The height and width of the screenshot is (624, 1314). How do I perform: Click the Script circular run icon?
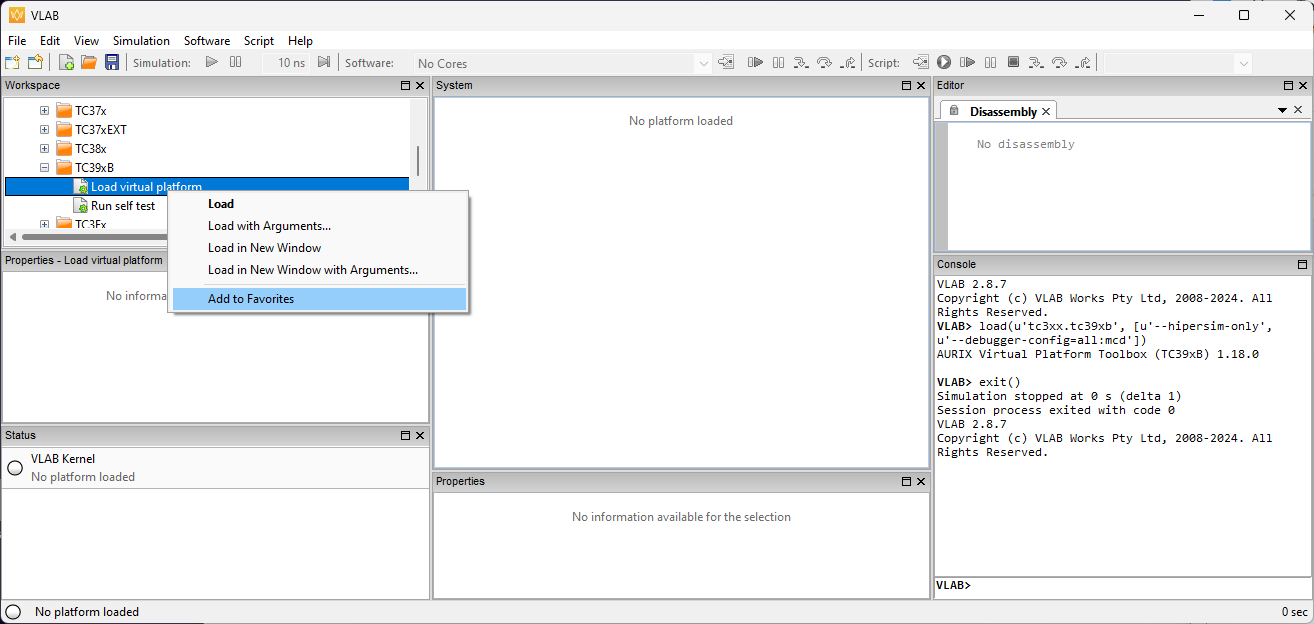943,62
